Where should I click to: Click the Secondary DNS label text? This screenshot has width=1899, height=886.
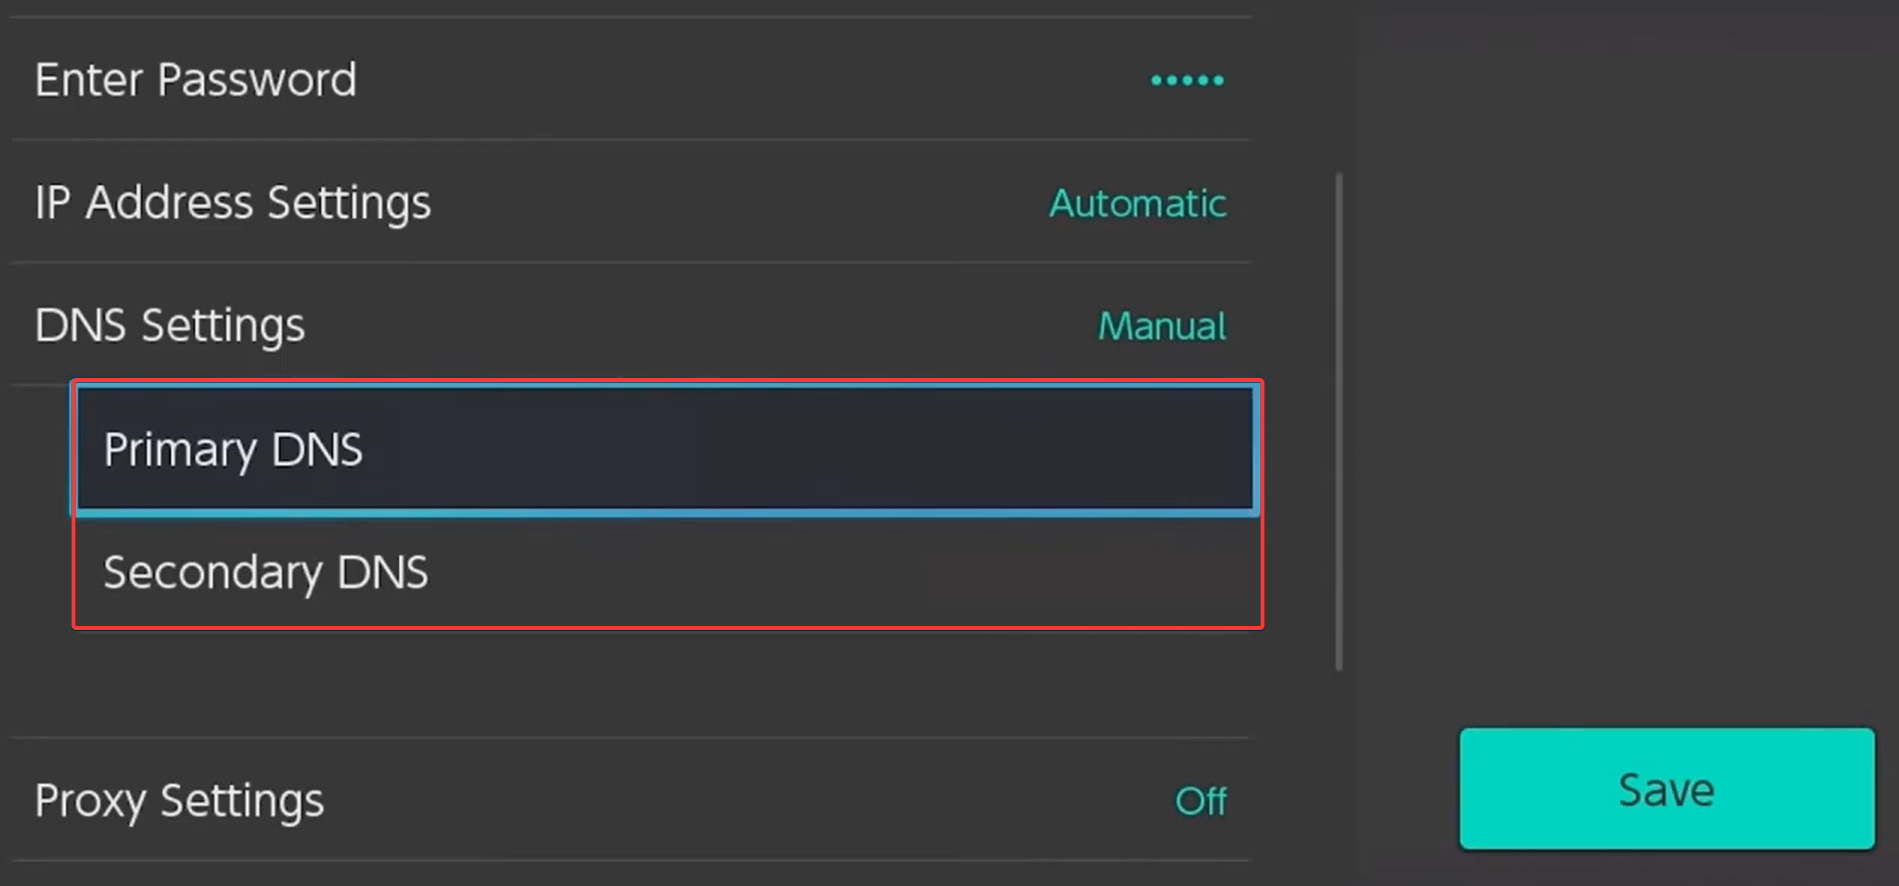pos(266,573)
